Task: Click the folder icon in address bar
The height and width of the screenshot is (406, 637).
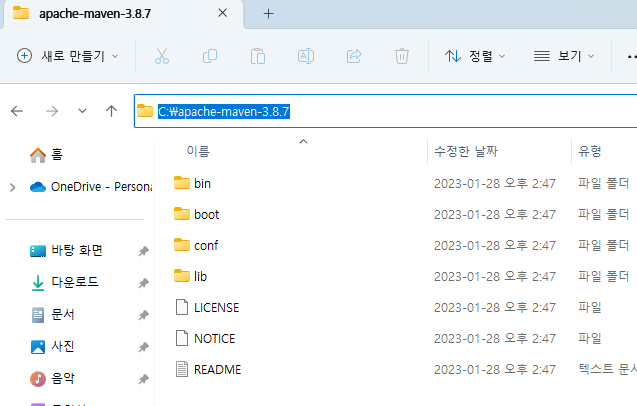Action: click(x=145, y=111)
